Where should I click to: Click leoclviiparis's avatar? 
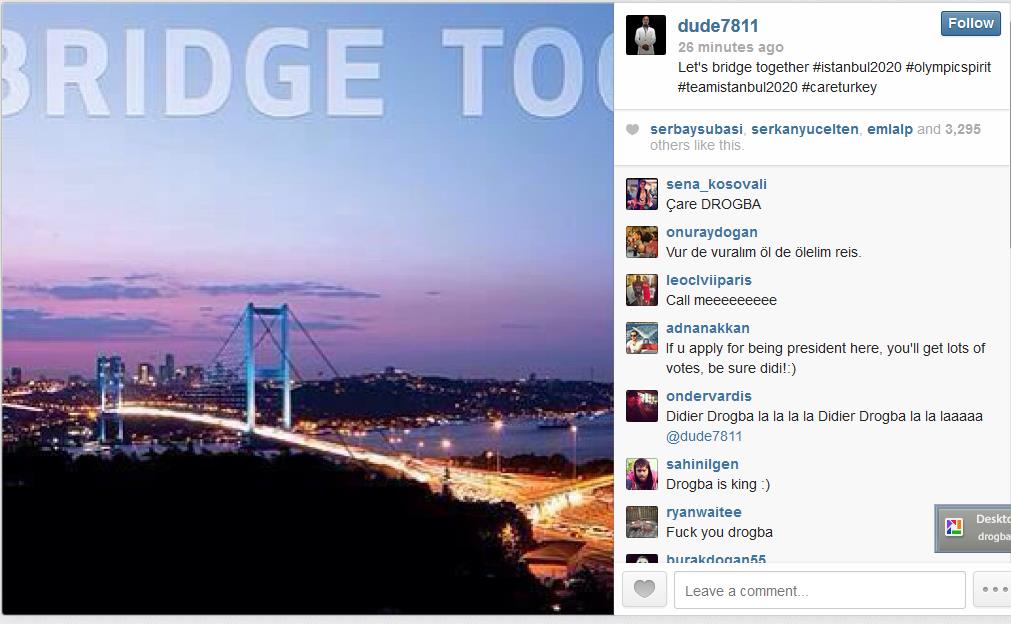[x=642, y=290]
